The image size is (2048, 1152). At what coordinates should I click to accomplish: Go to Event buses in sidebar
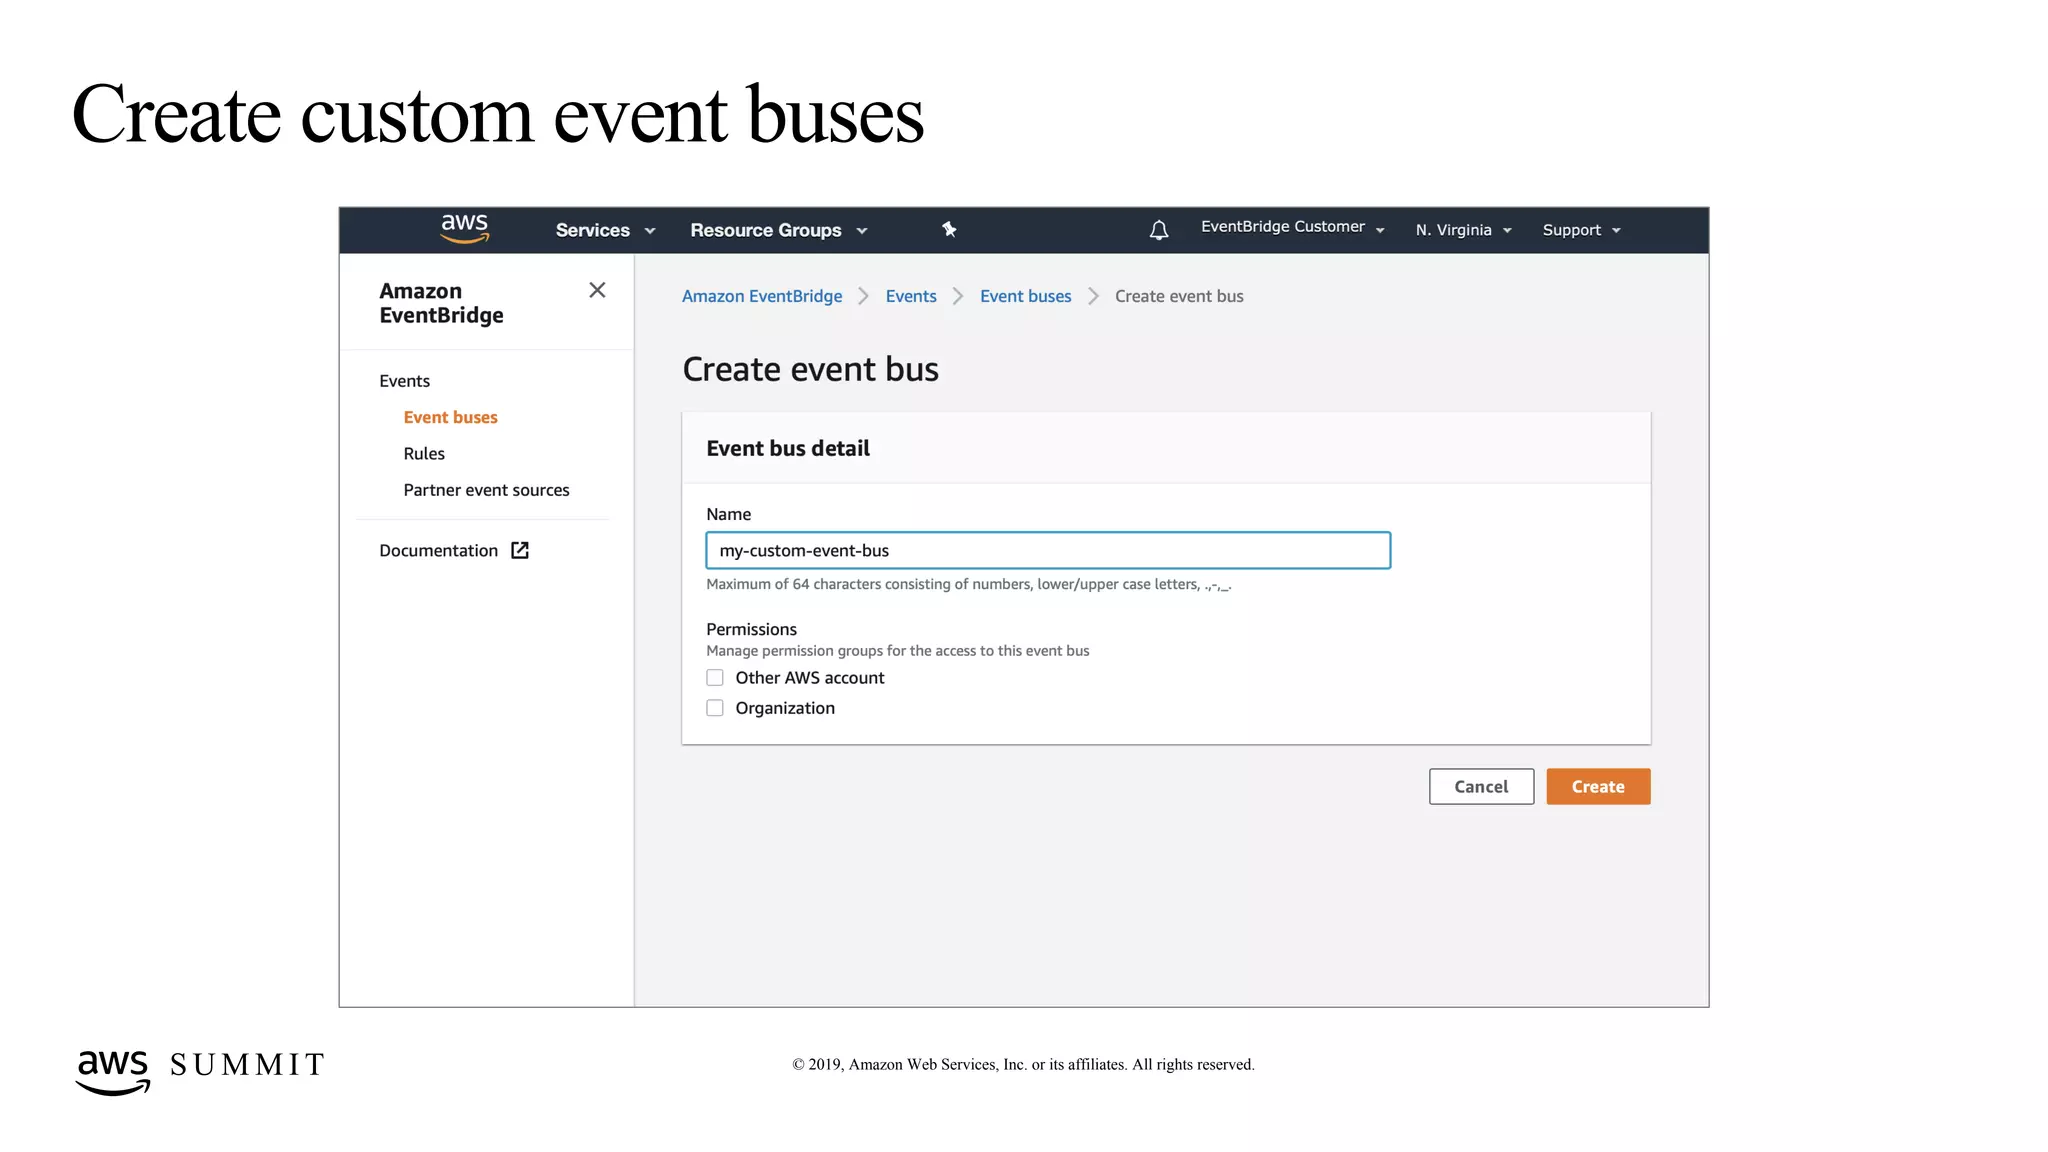[450, 417]
